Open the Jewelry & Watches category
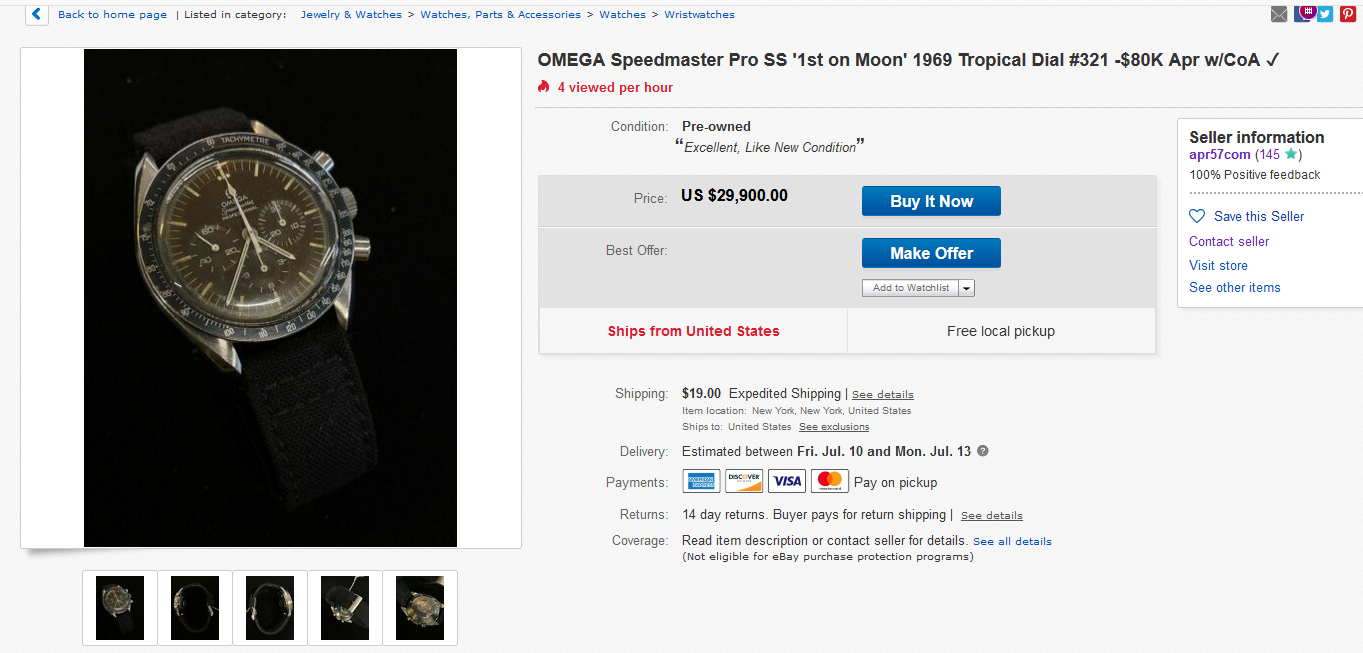The width and height of the screenshot is (1363, 653). point(351,15)
